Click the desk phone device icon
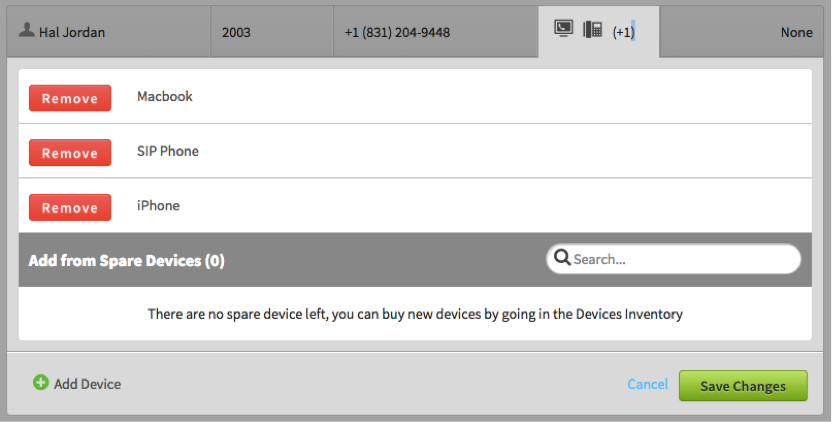Image resolution: width=832 pixels, height=422 pixels. [593, 29]
